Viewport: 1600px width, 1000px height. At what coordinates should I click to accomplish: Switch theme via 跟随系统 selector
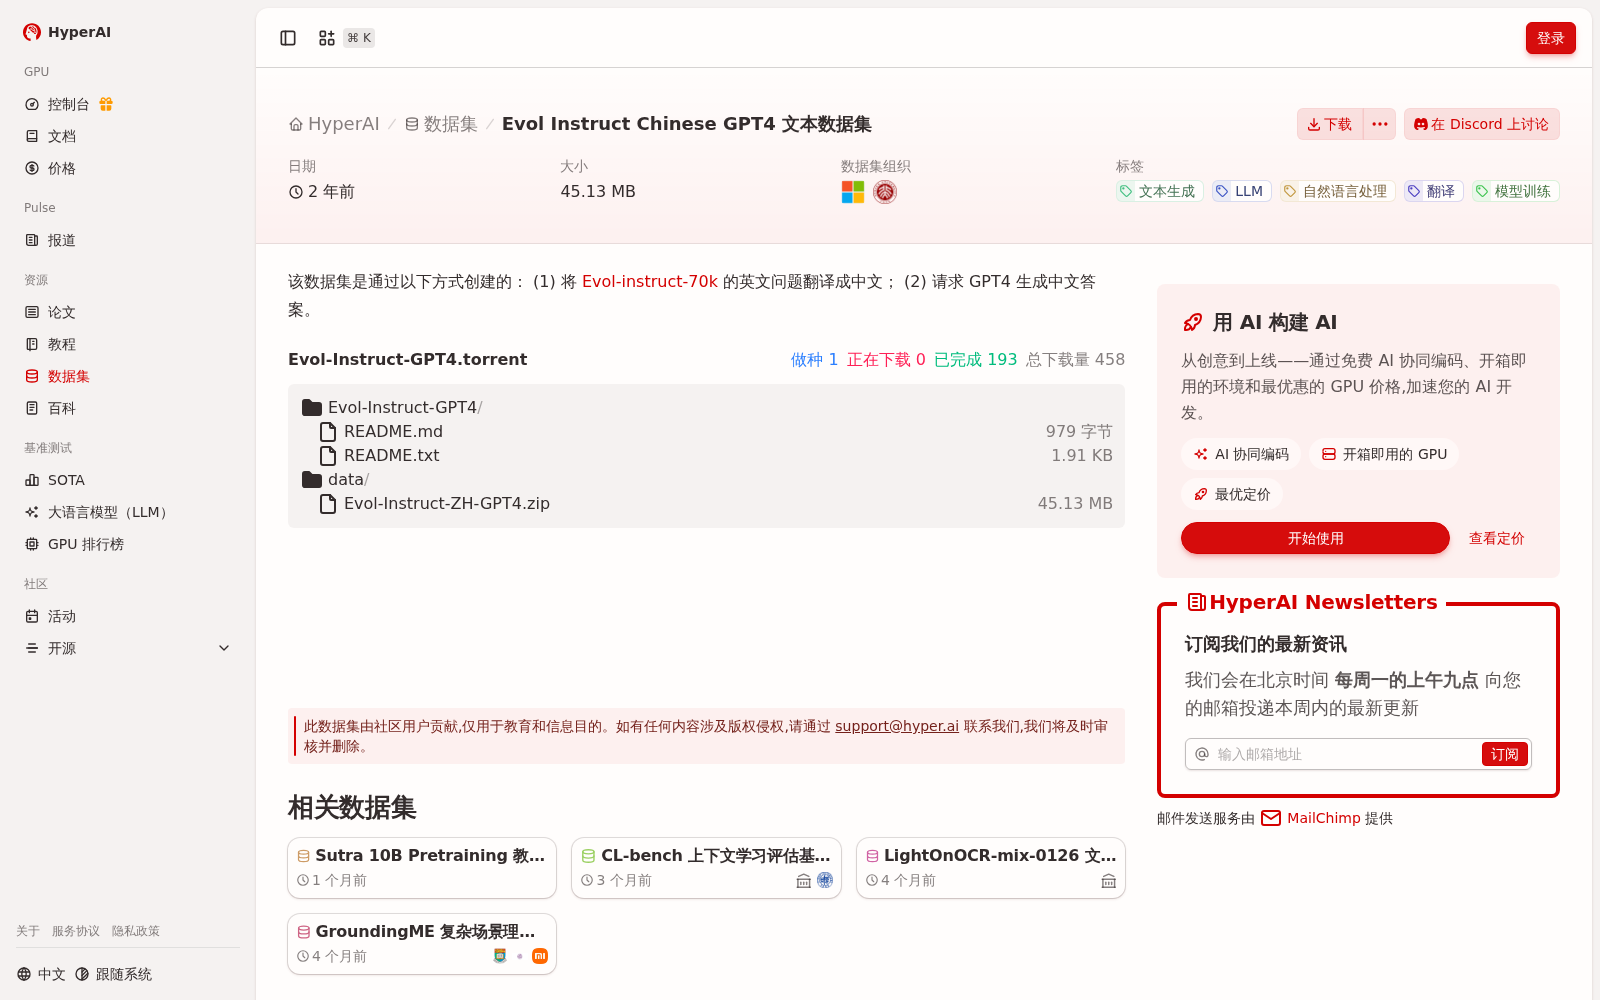point(114,974)
